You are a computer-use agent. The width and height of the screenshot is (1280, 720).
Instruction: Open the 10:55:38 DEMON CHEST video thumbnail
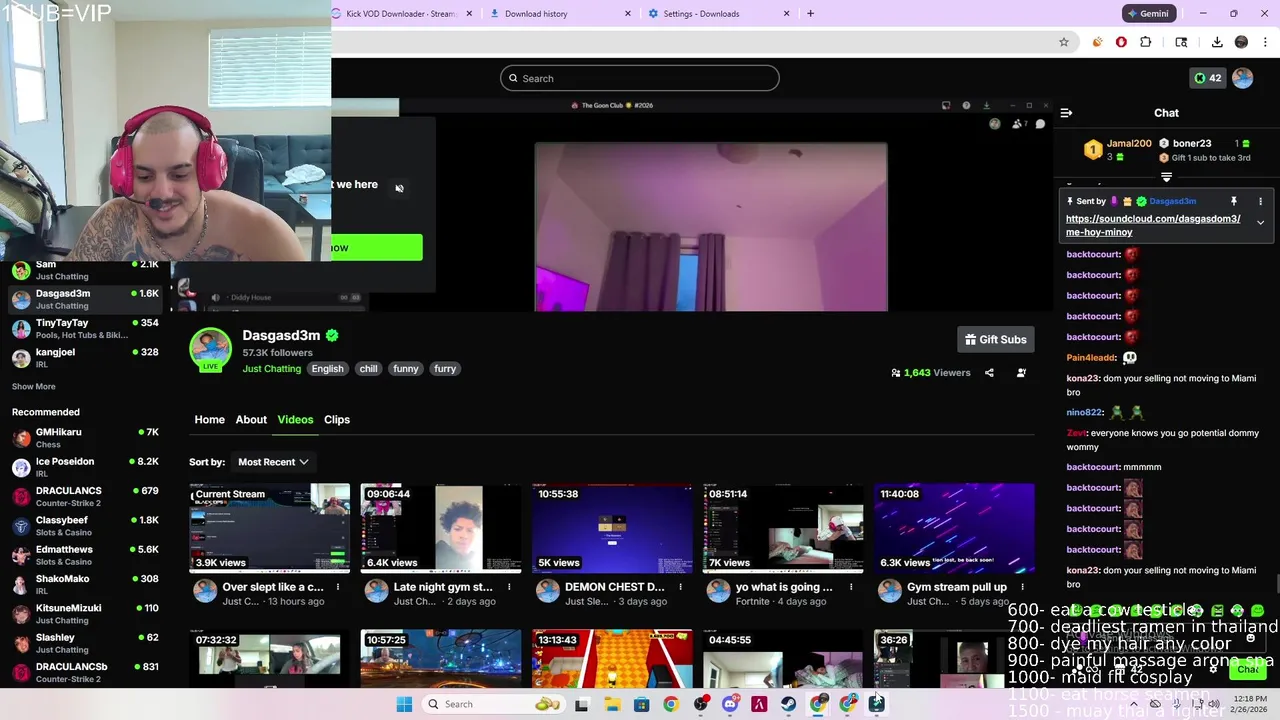click(x=612, y=528)
